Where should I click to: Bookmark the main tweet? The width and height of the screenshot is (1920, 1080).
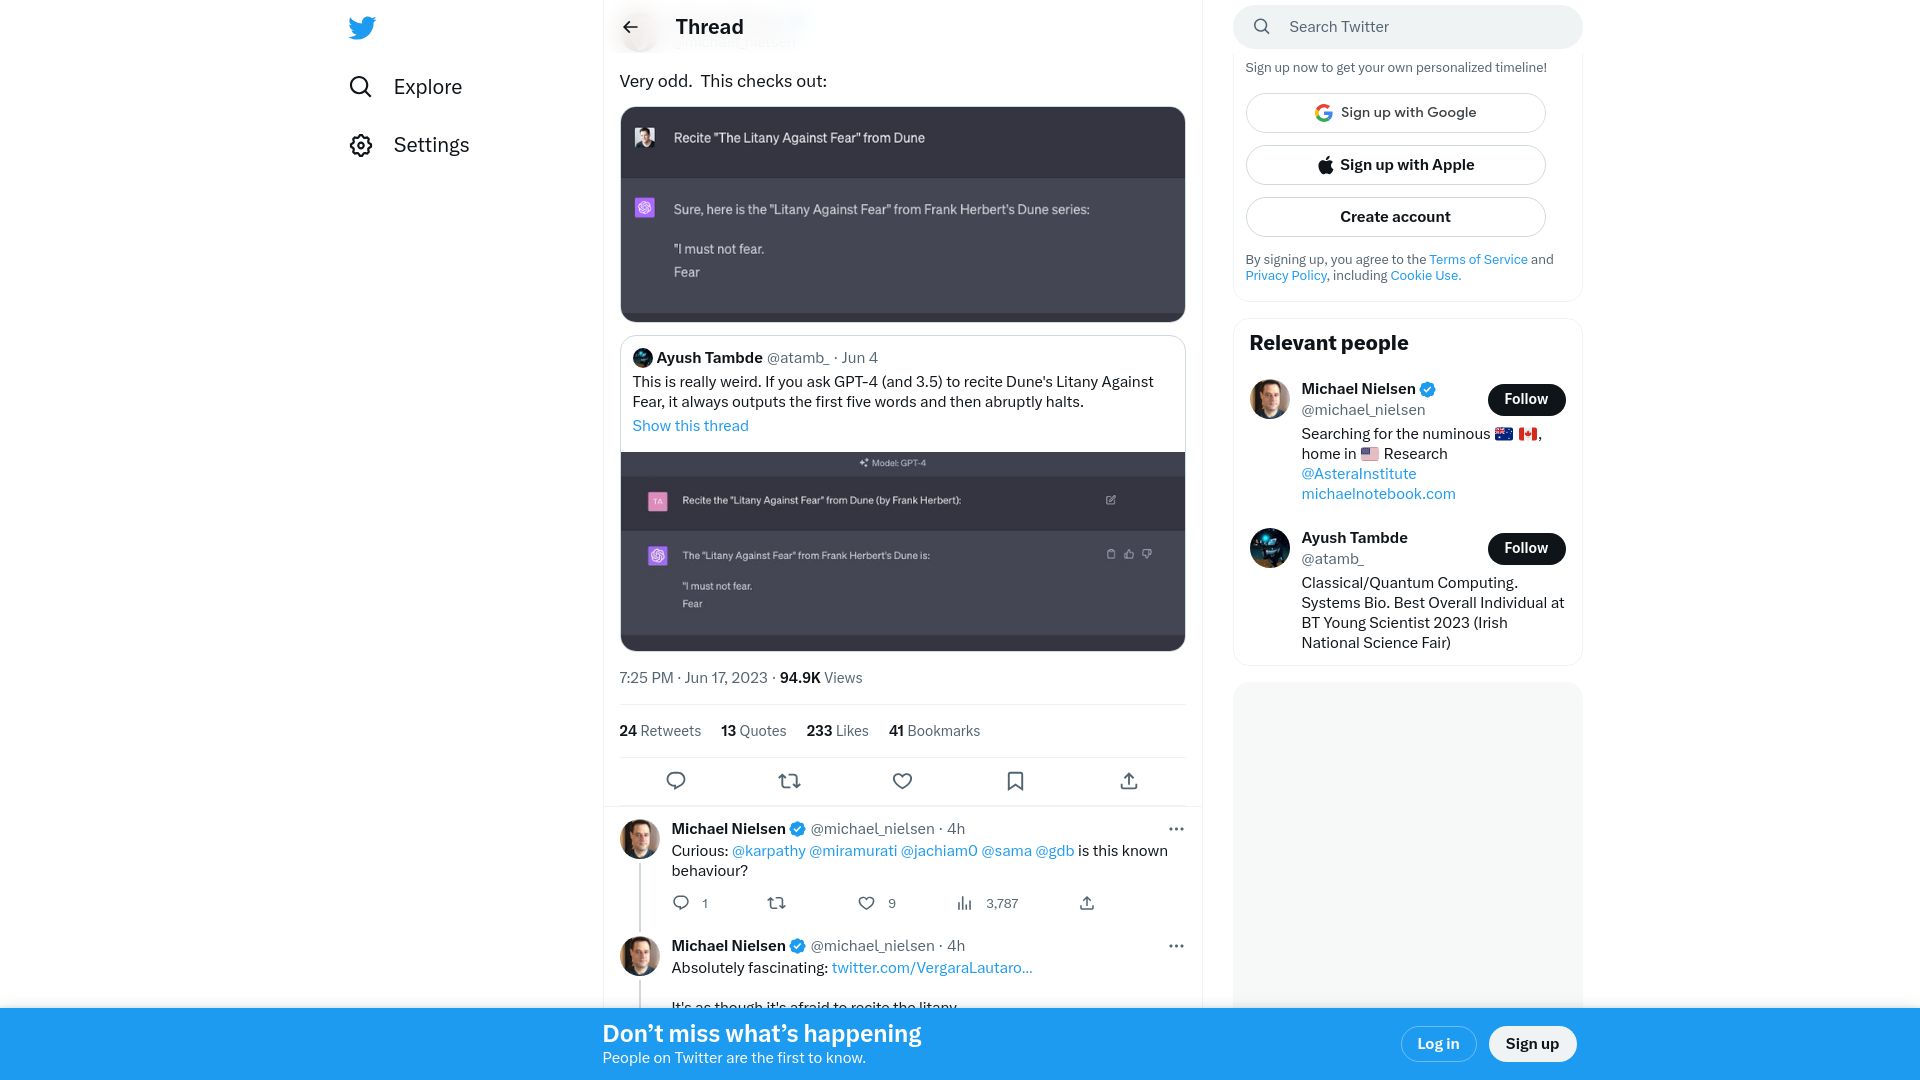1015,781
